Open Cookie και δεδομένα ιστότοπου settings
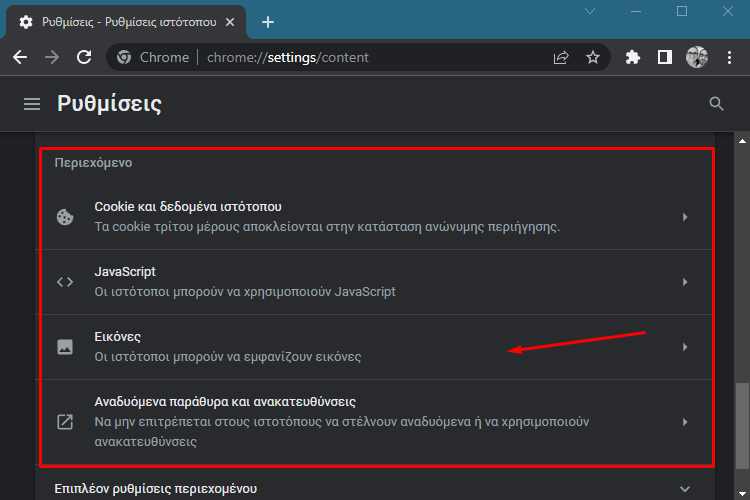 tap(376, 217)
